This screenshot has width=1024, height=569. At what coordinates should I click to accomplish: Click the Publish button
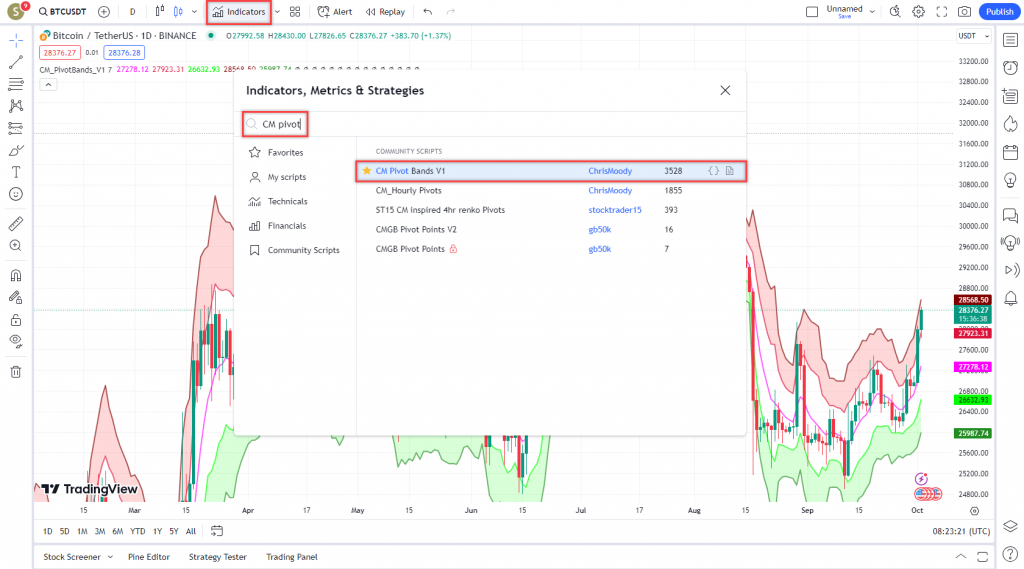pyautogui.click(x=998, y=12)
